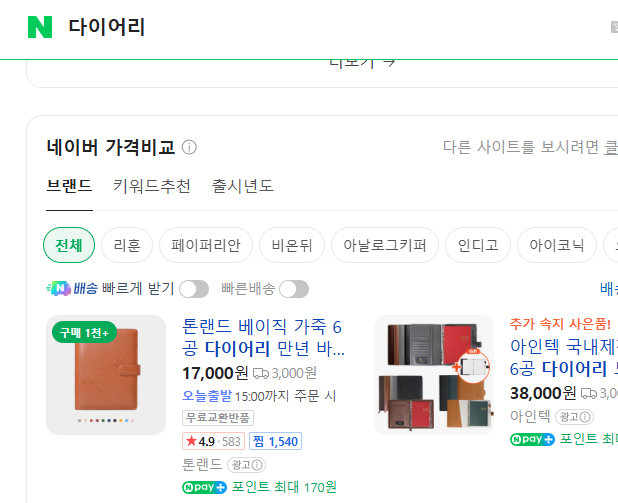Select the 인디고 brand filter chip
Image resolution: width=618 pixels, height=503 pixels.
pos(478,245)
